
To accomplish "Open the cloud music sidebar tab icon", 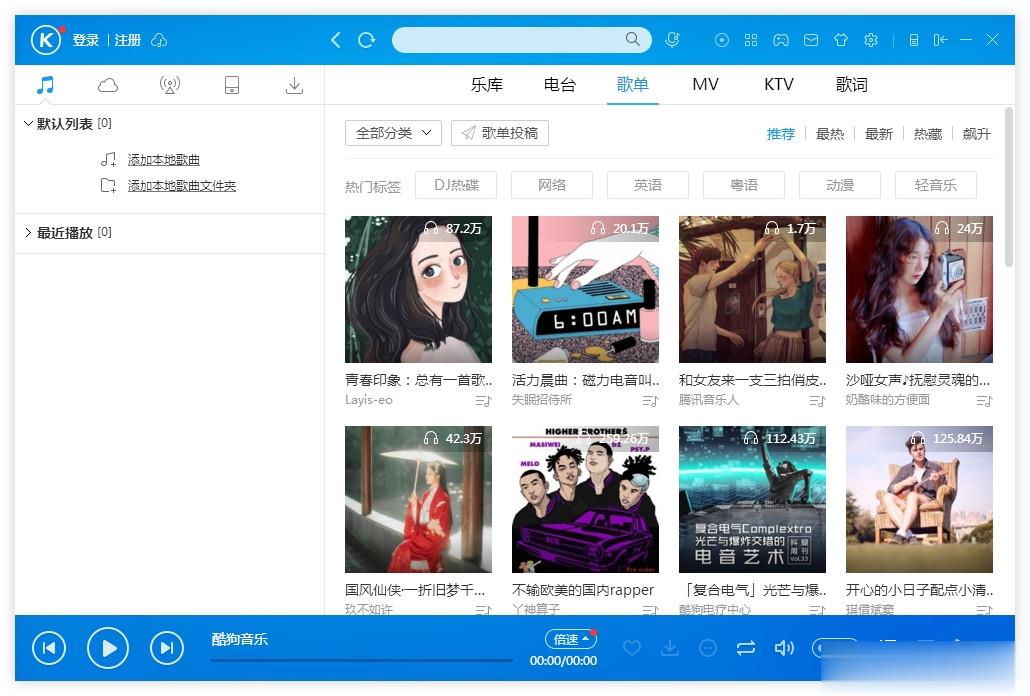I will [x=108, y=85].
